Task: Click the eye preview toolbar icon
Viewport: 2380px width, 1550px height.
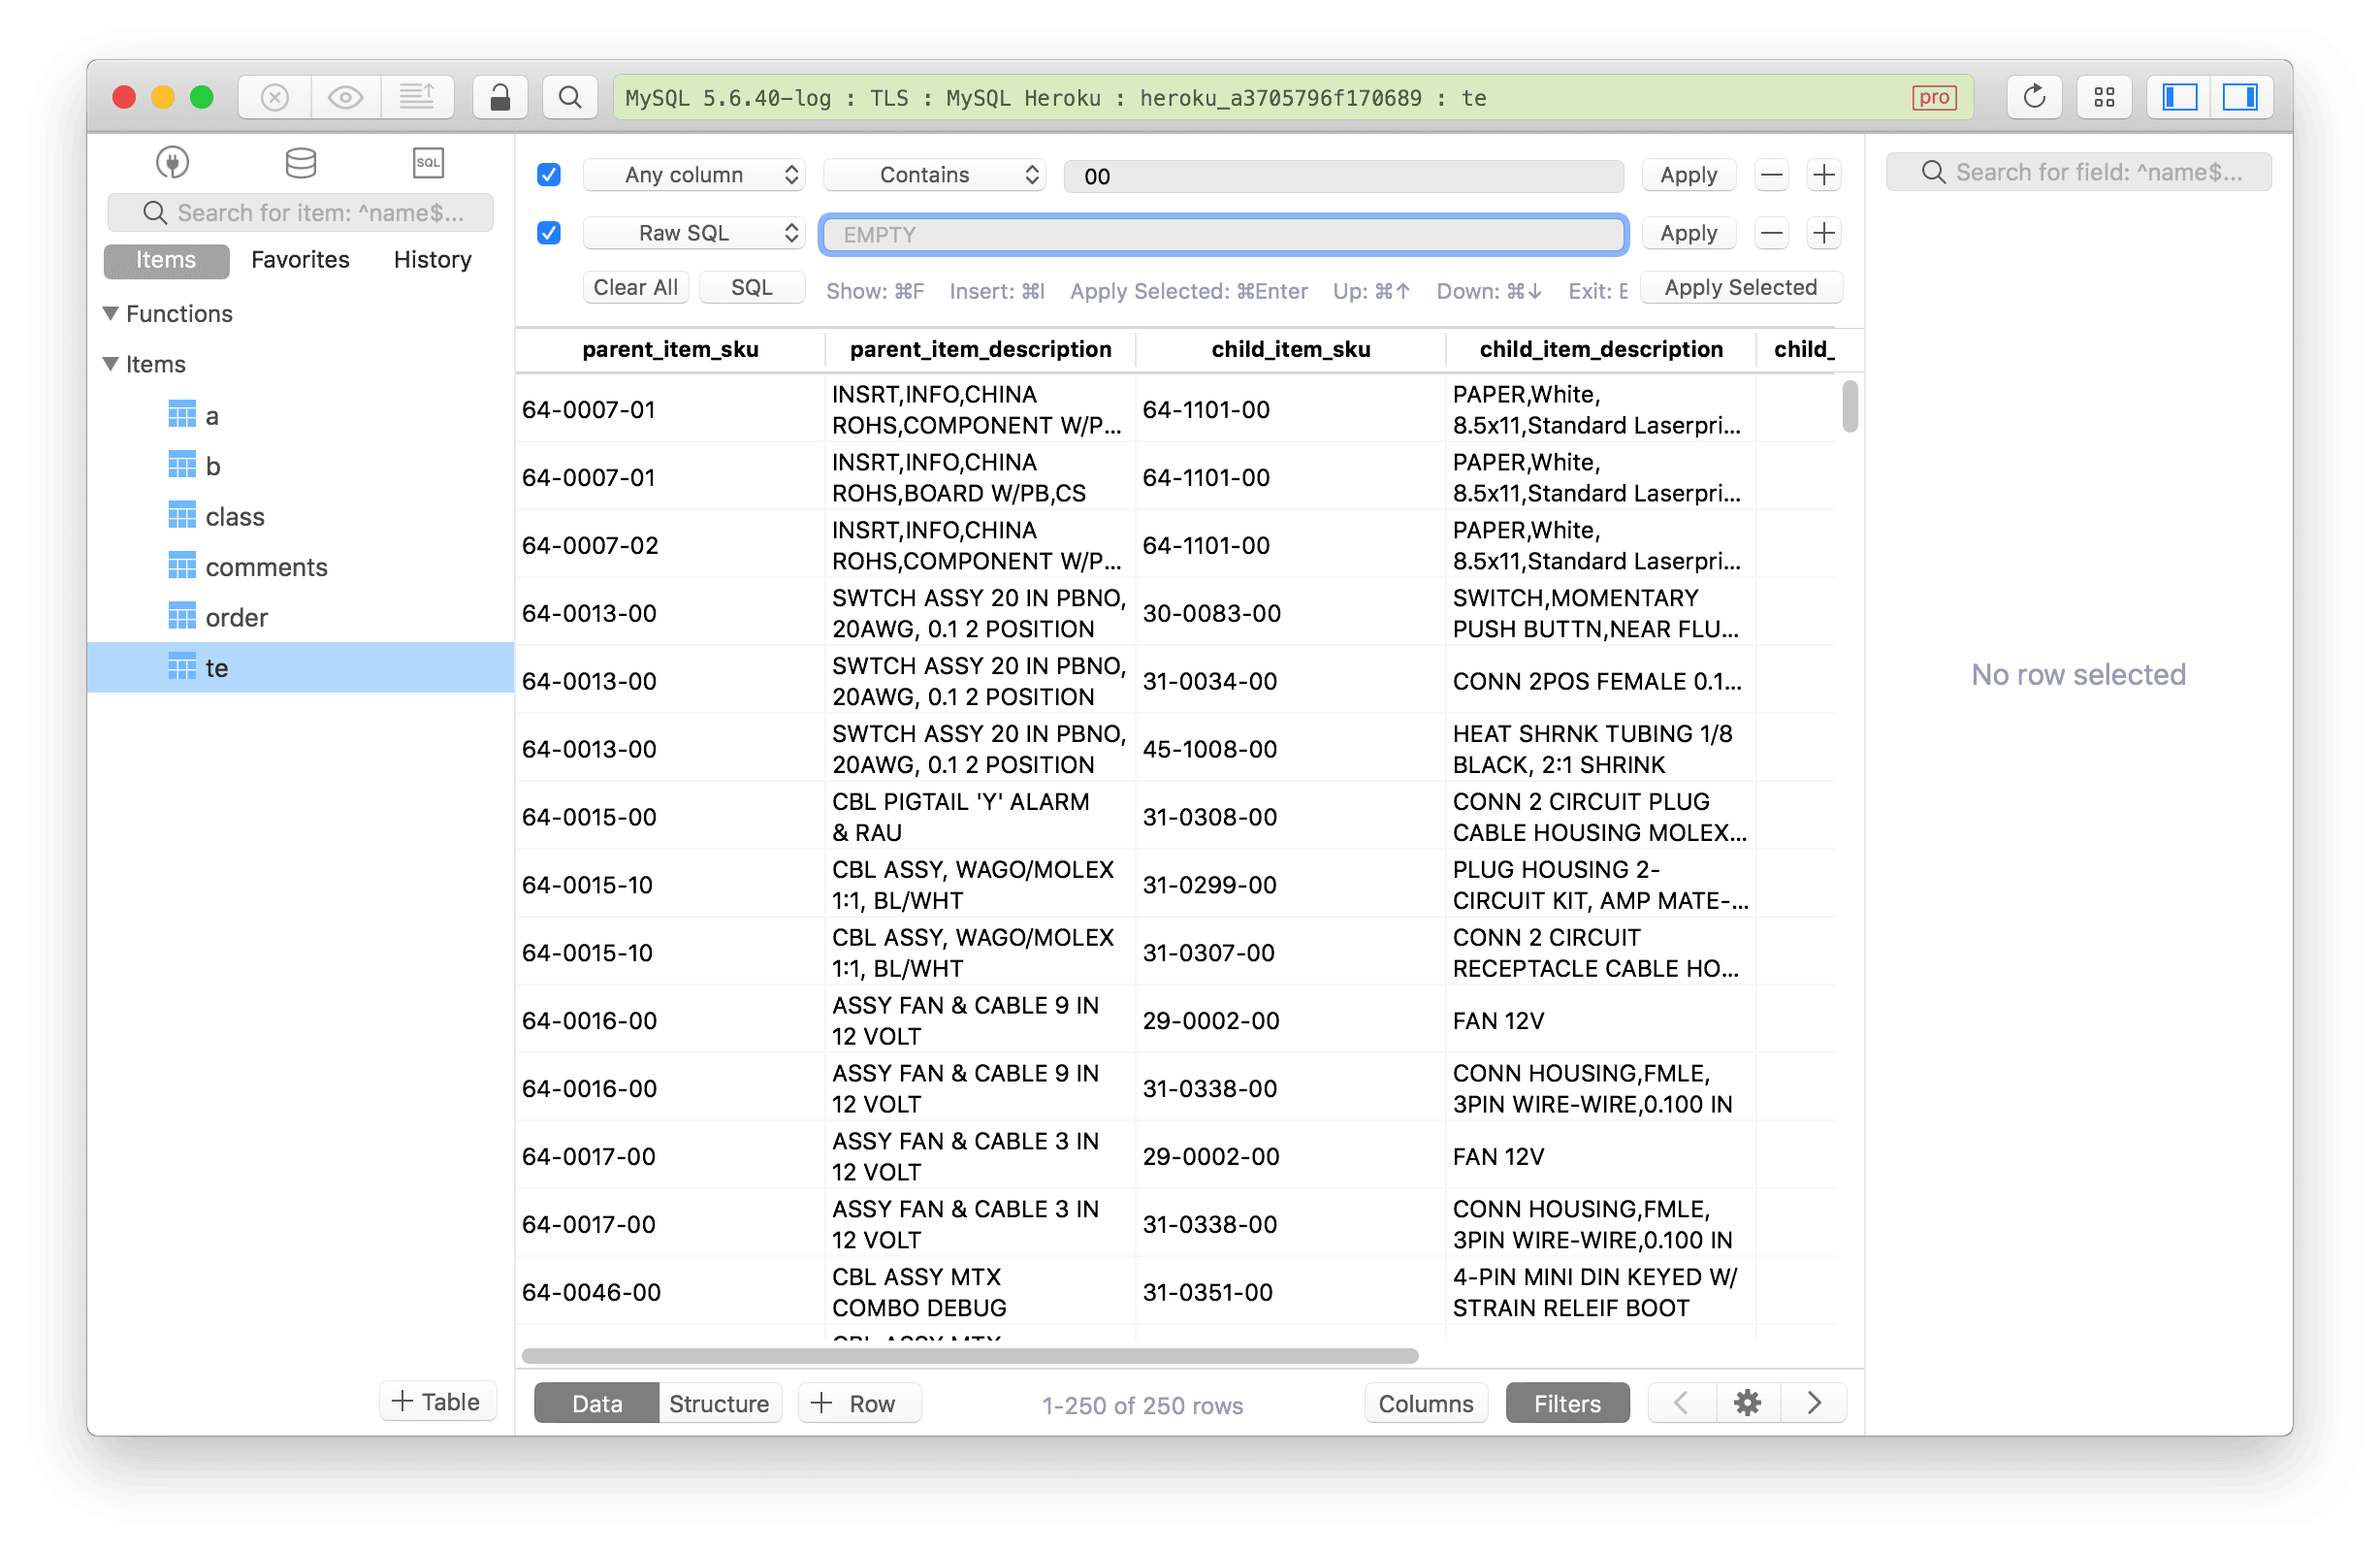Action: 346,97
